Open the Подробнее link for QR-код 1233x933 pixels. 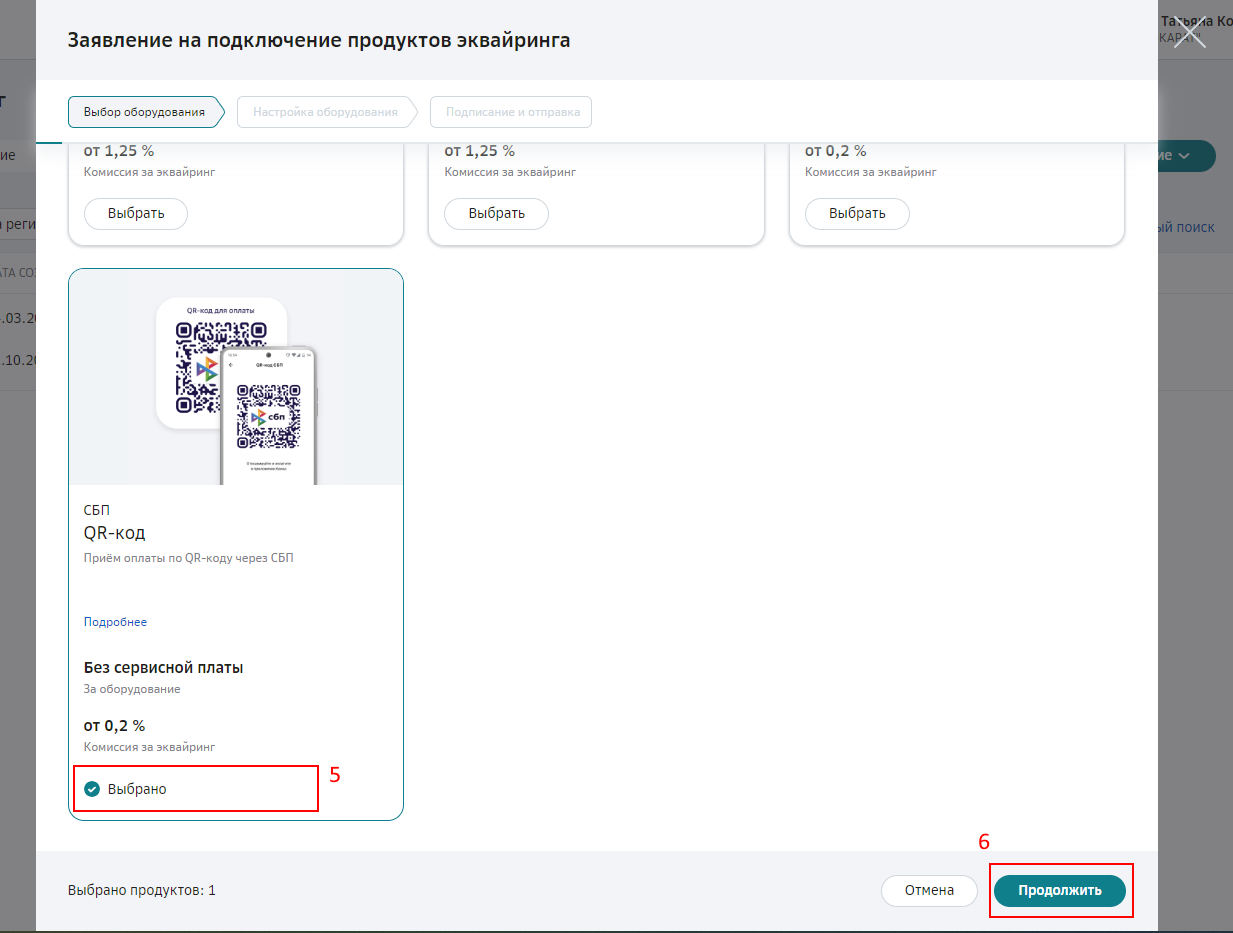[x=115, y=622]
